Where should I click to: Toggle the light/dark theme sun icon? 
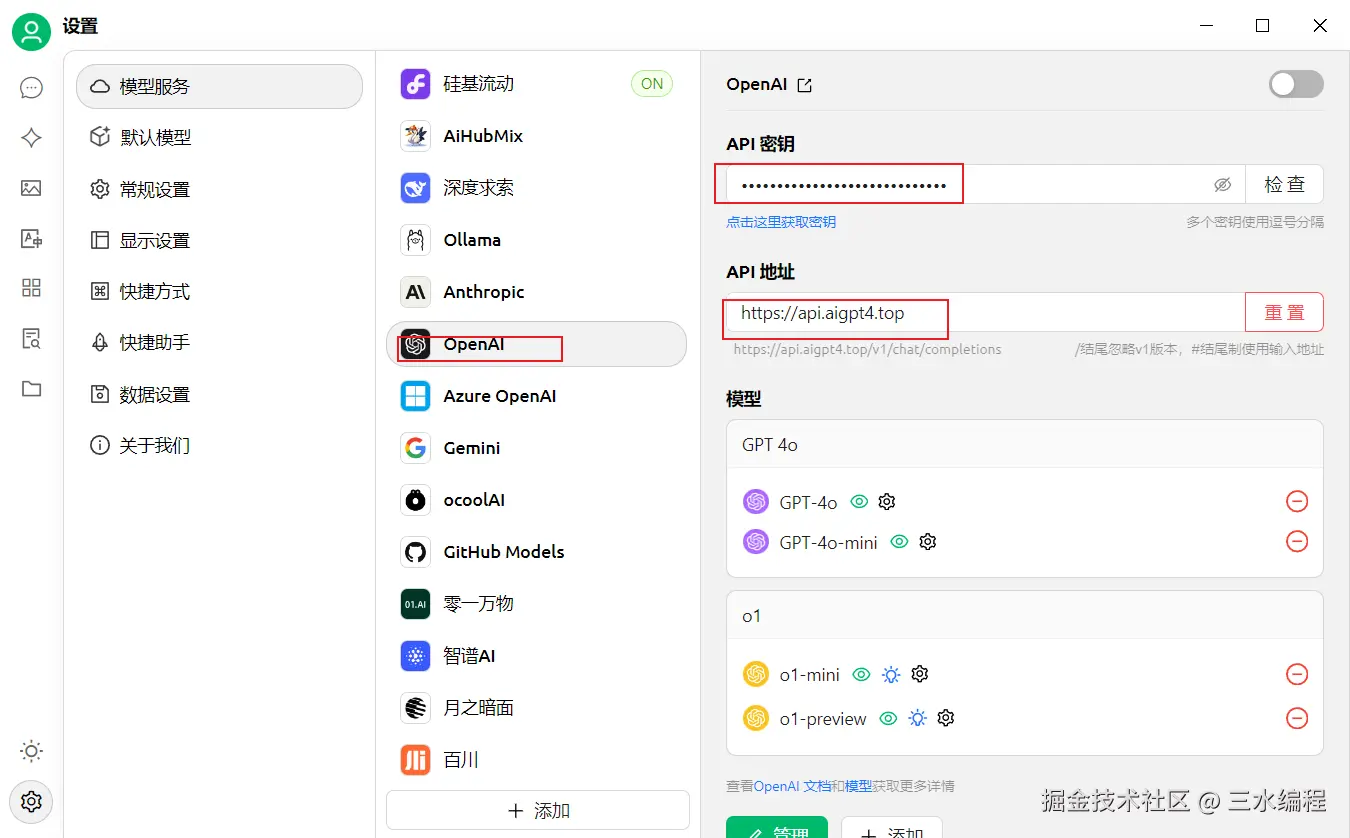pyautogui.click(x=31, y=751)
